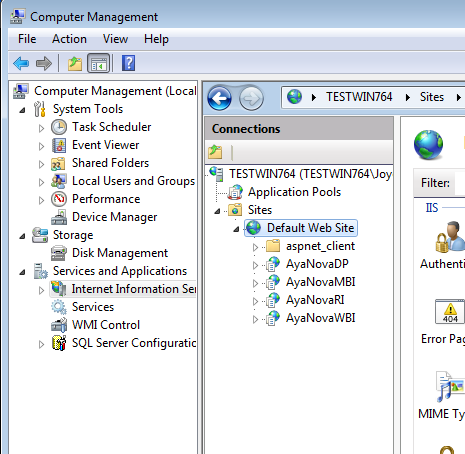Click the Shared Folders icon
The image size is (465, 454).
[x=59, y=163]
